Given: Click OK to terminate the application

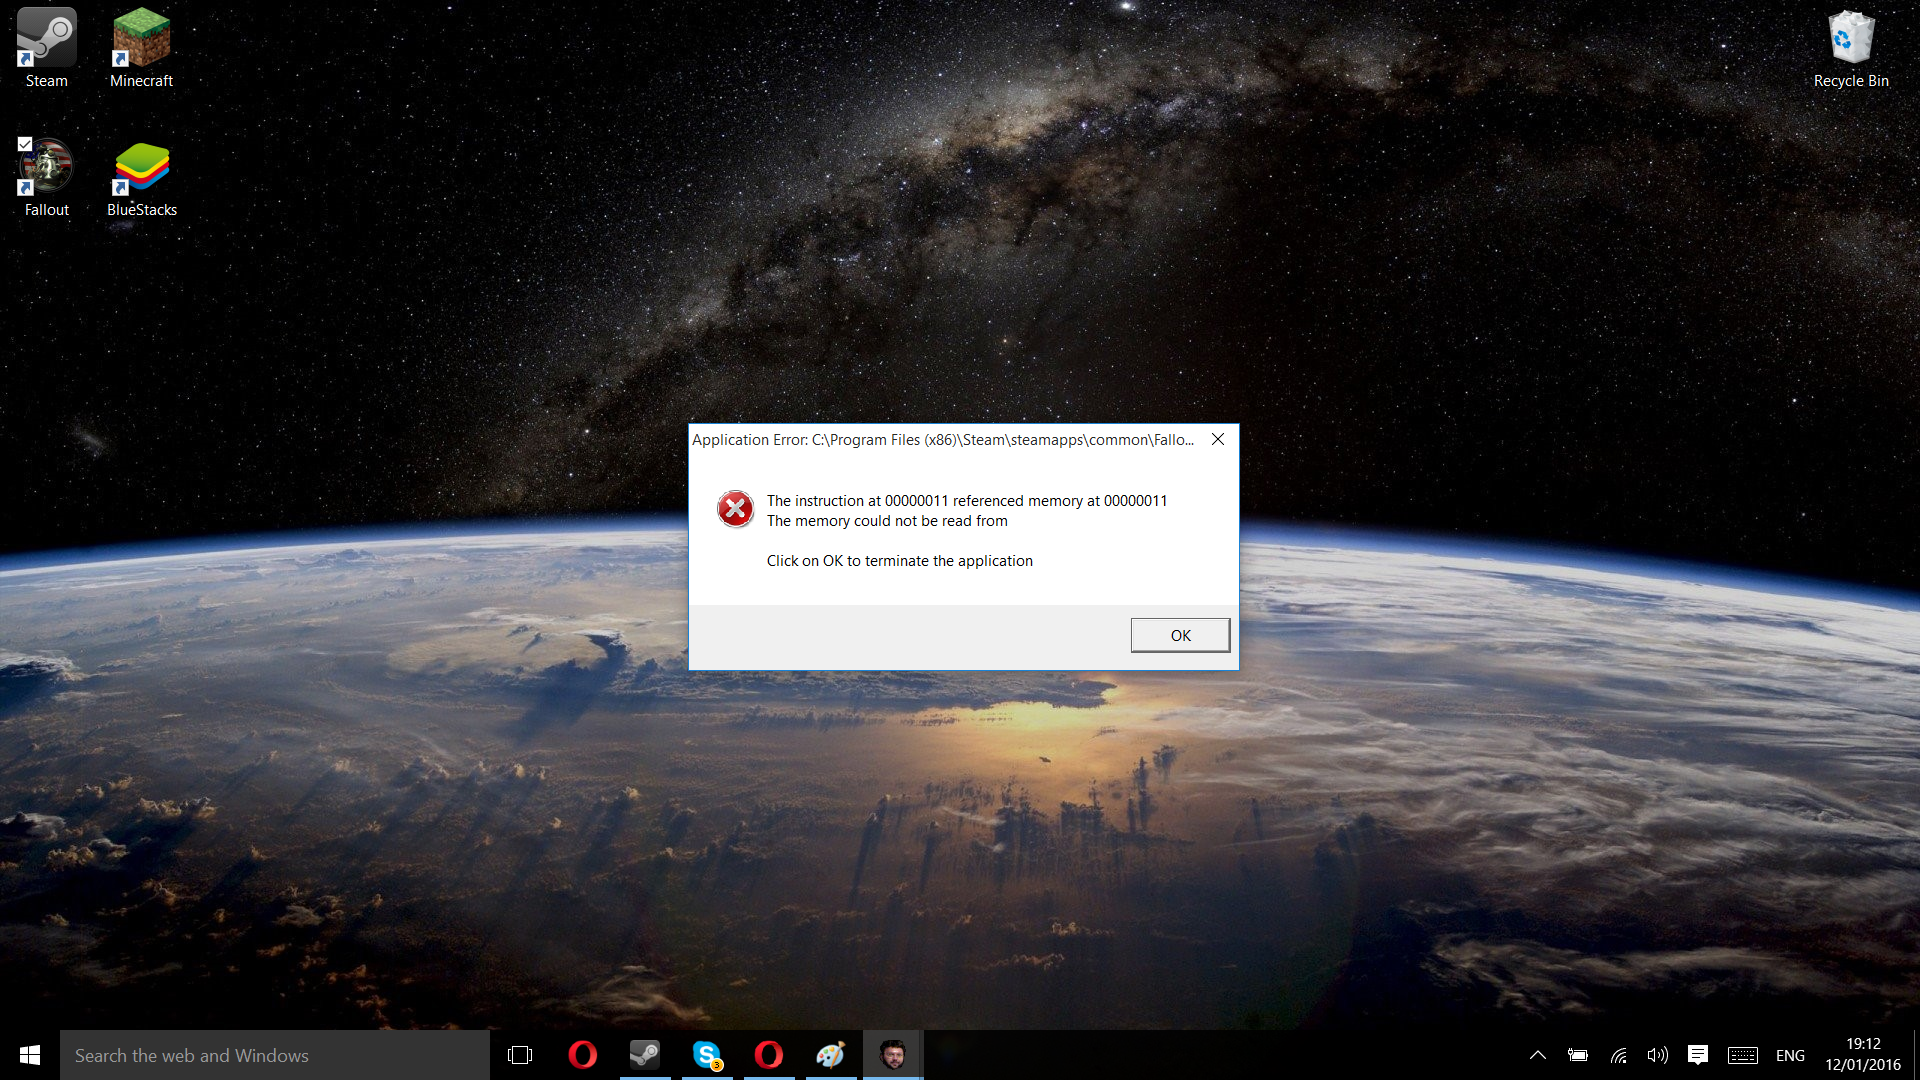Looking at the screenshot, I should click(x=1180, y=635).
